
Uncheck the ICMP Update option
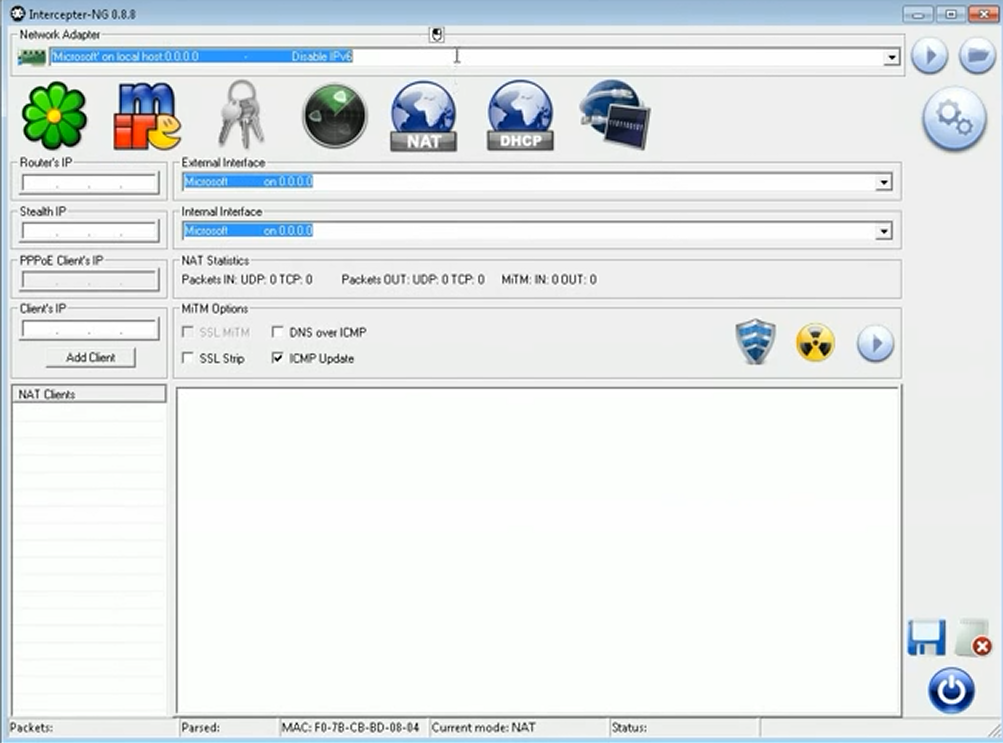277,358
